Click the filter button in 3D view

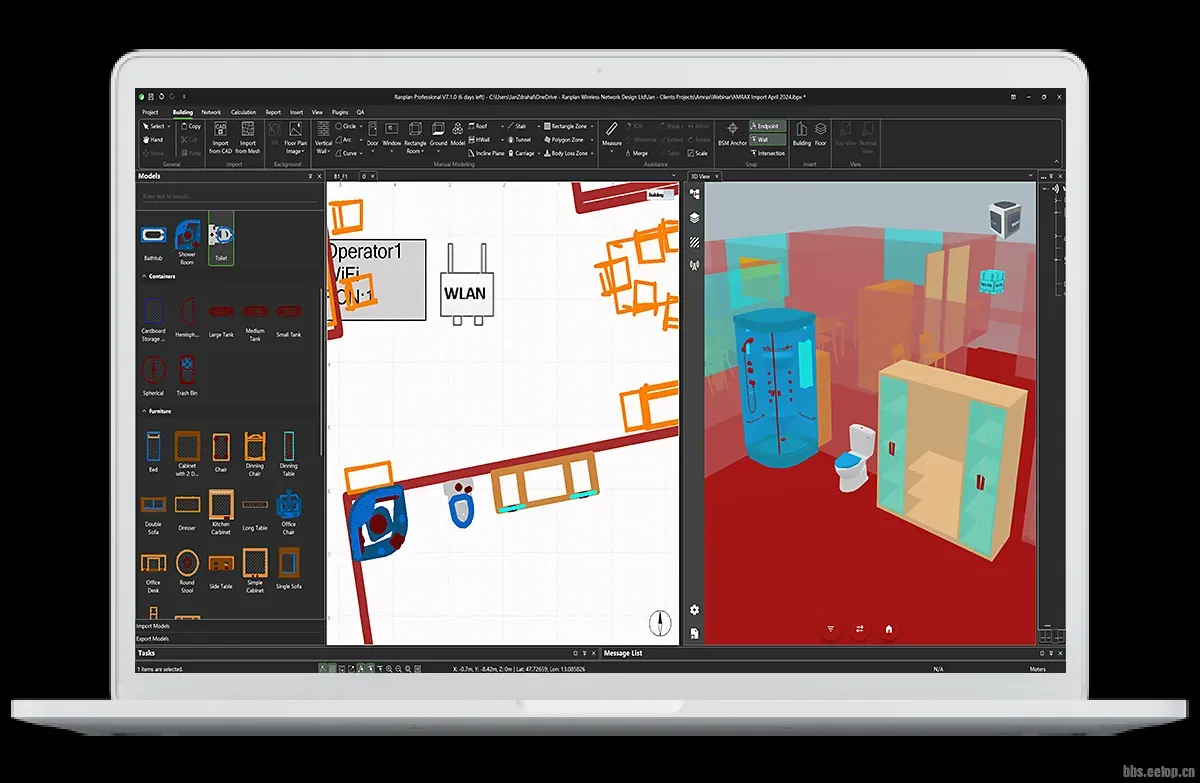click(830, 630)
